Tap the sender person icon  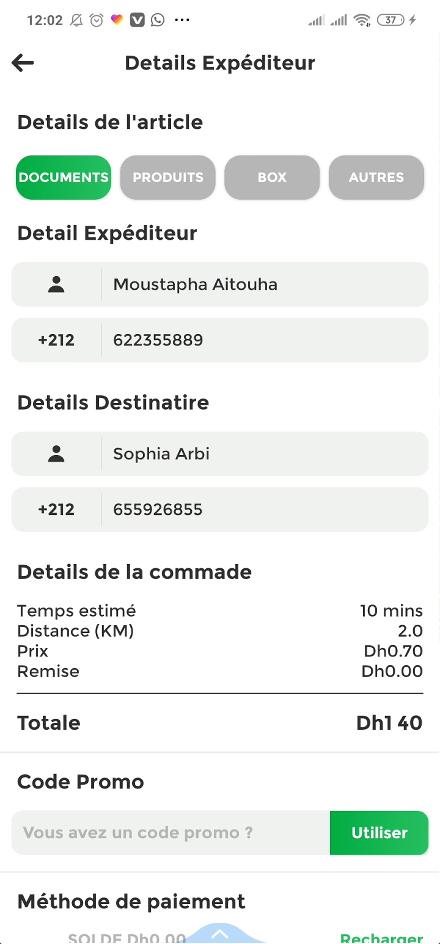[56, 284]
